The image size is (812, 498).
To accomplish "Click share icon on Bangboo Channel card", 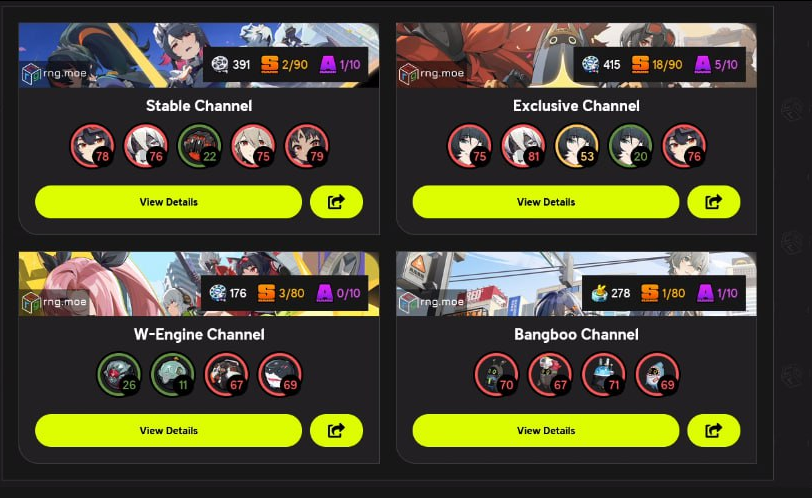I will 713,430.
